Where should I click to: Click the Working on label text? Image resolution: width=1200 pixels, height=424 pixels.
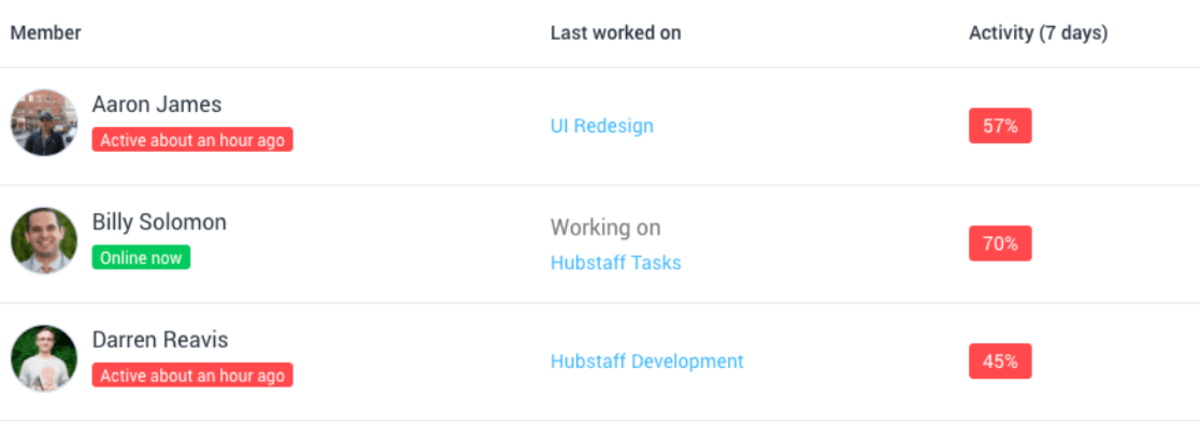(605, 228)
